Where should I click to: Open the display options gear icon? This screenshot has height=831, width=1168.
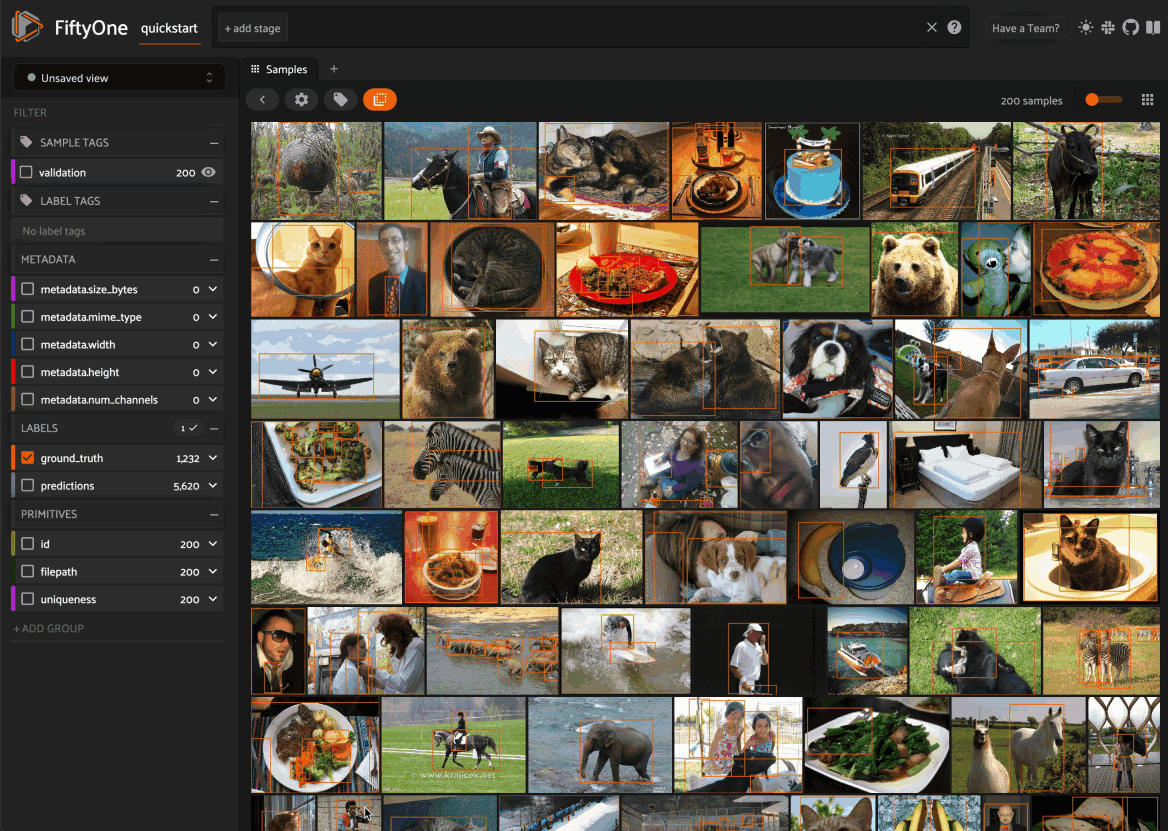coord(301,100)
